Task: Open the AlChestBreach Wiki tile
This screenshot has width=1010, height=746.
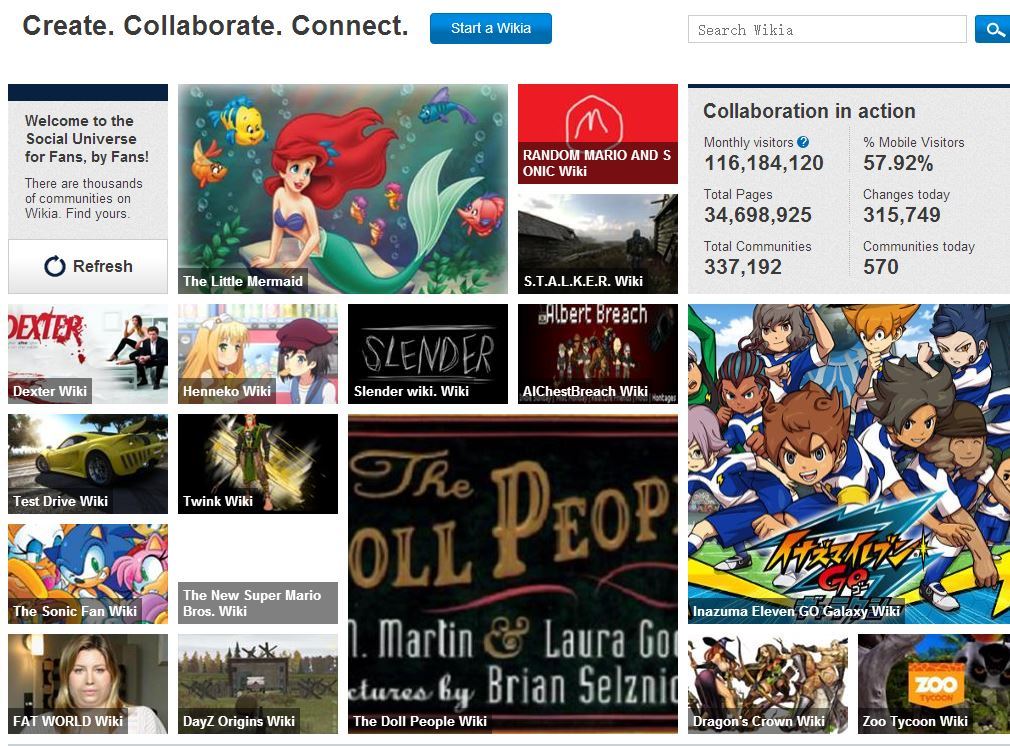Action: pyautogui.click(x=598, y=354)
